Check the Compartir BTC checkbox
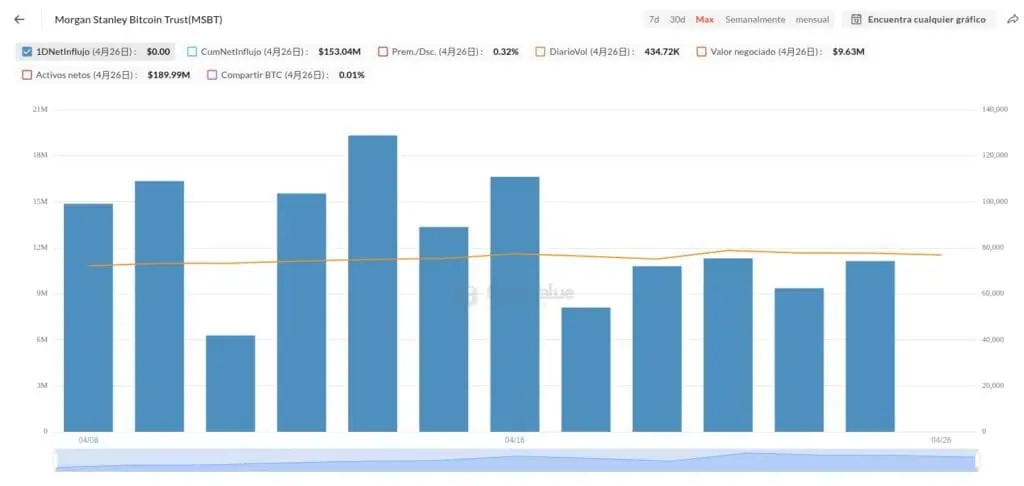Image resolution: width=1024 pixels, height=486 pixels. tap(212, 75)
